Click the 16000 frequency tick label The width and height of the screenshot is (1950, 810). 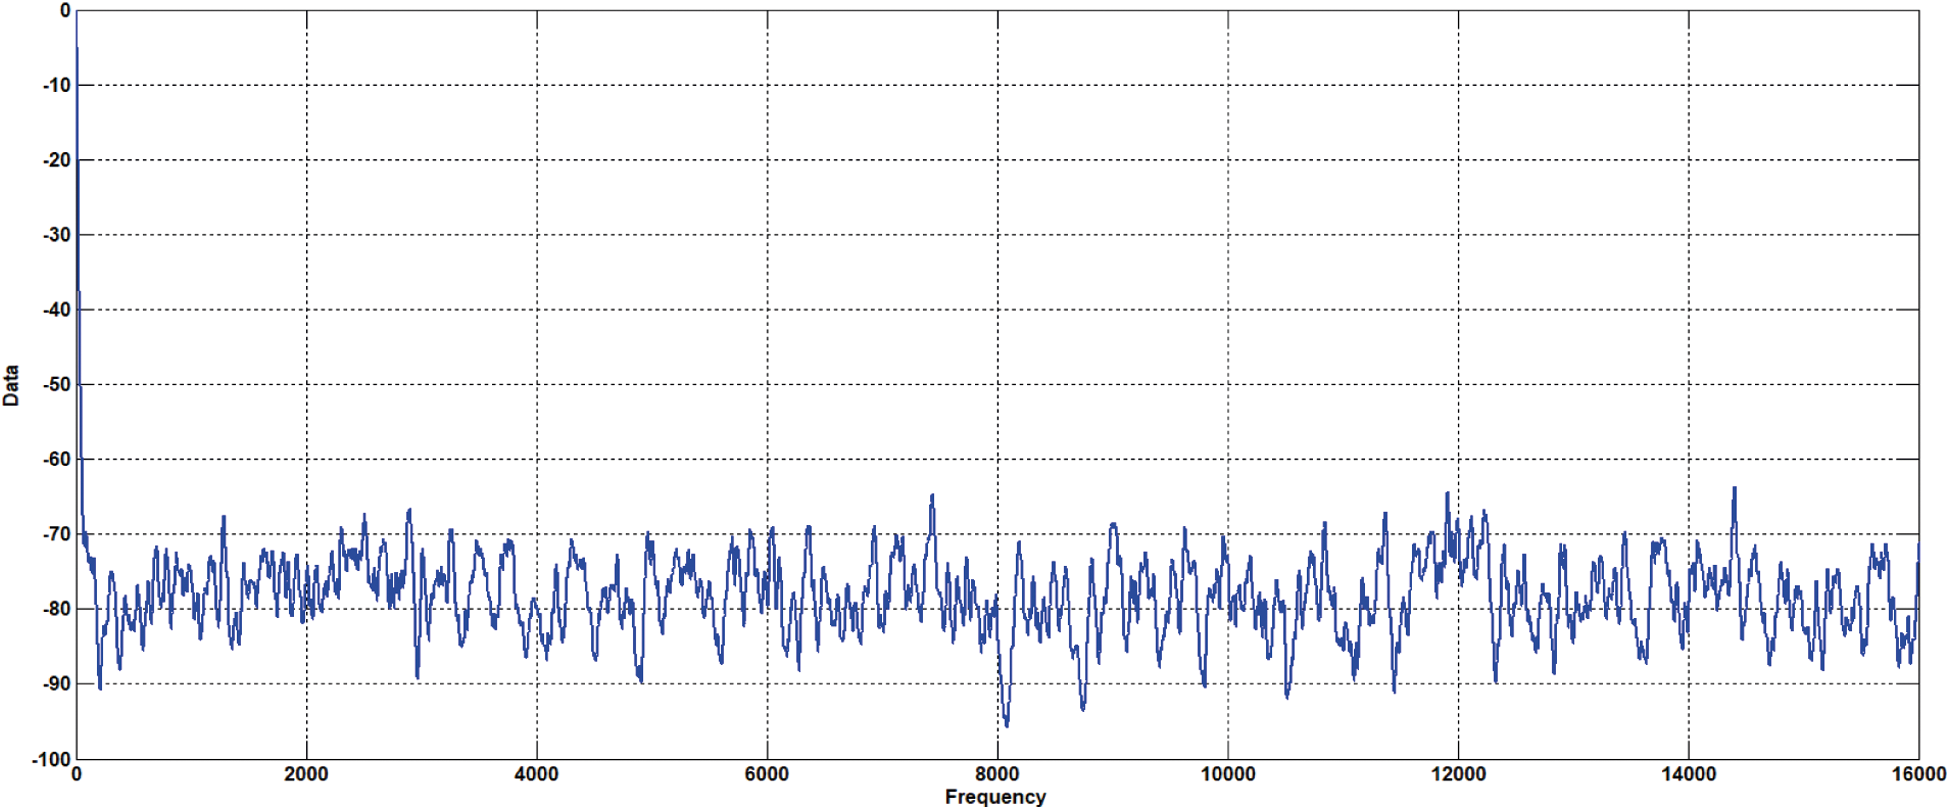[1918, 774]
